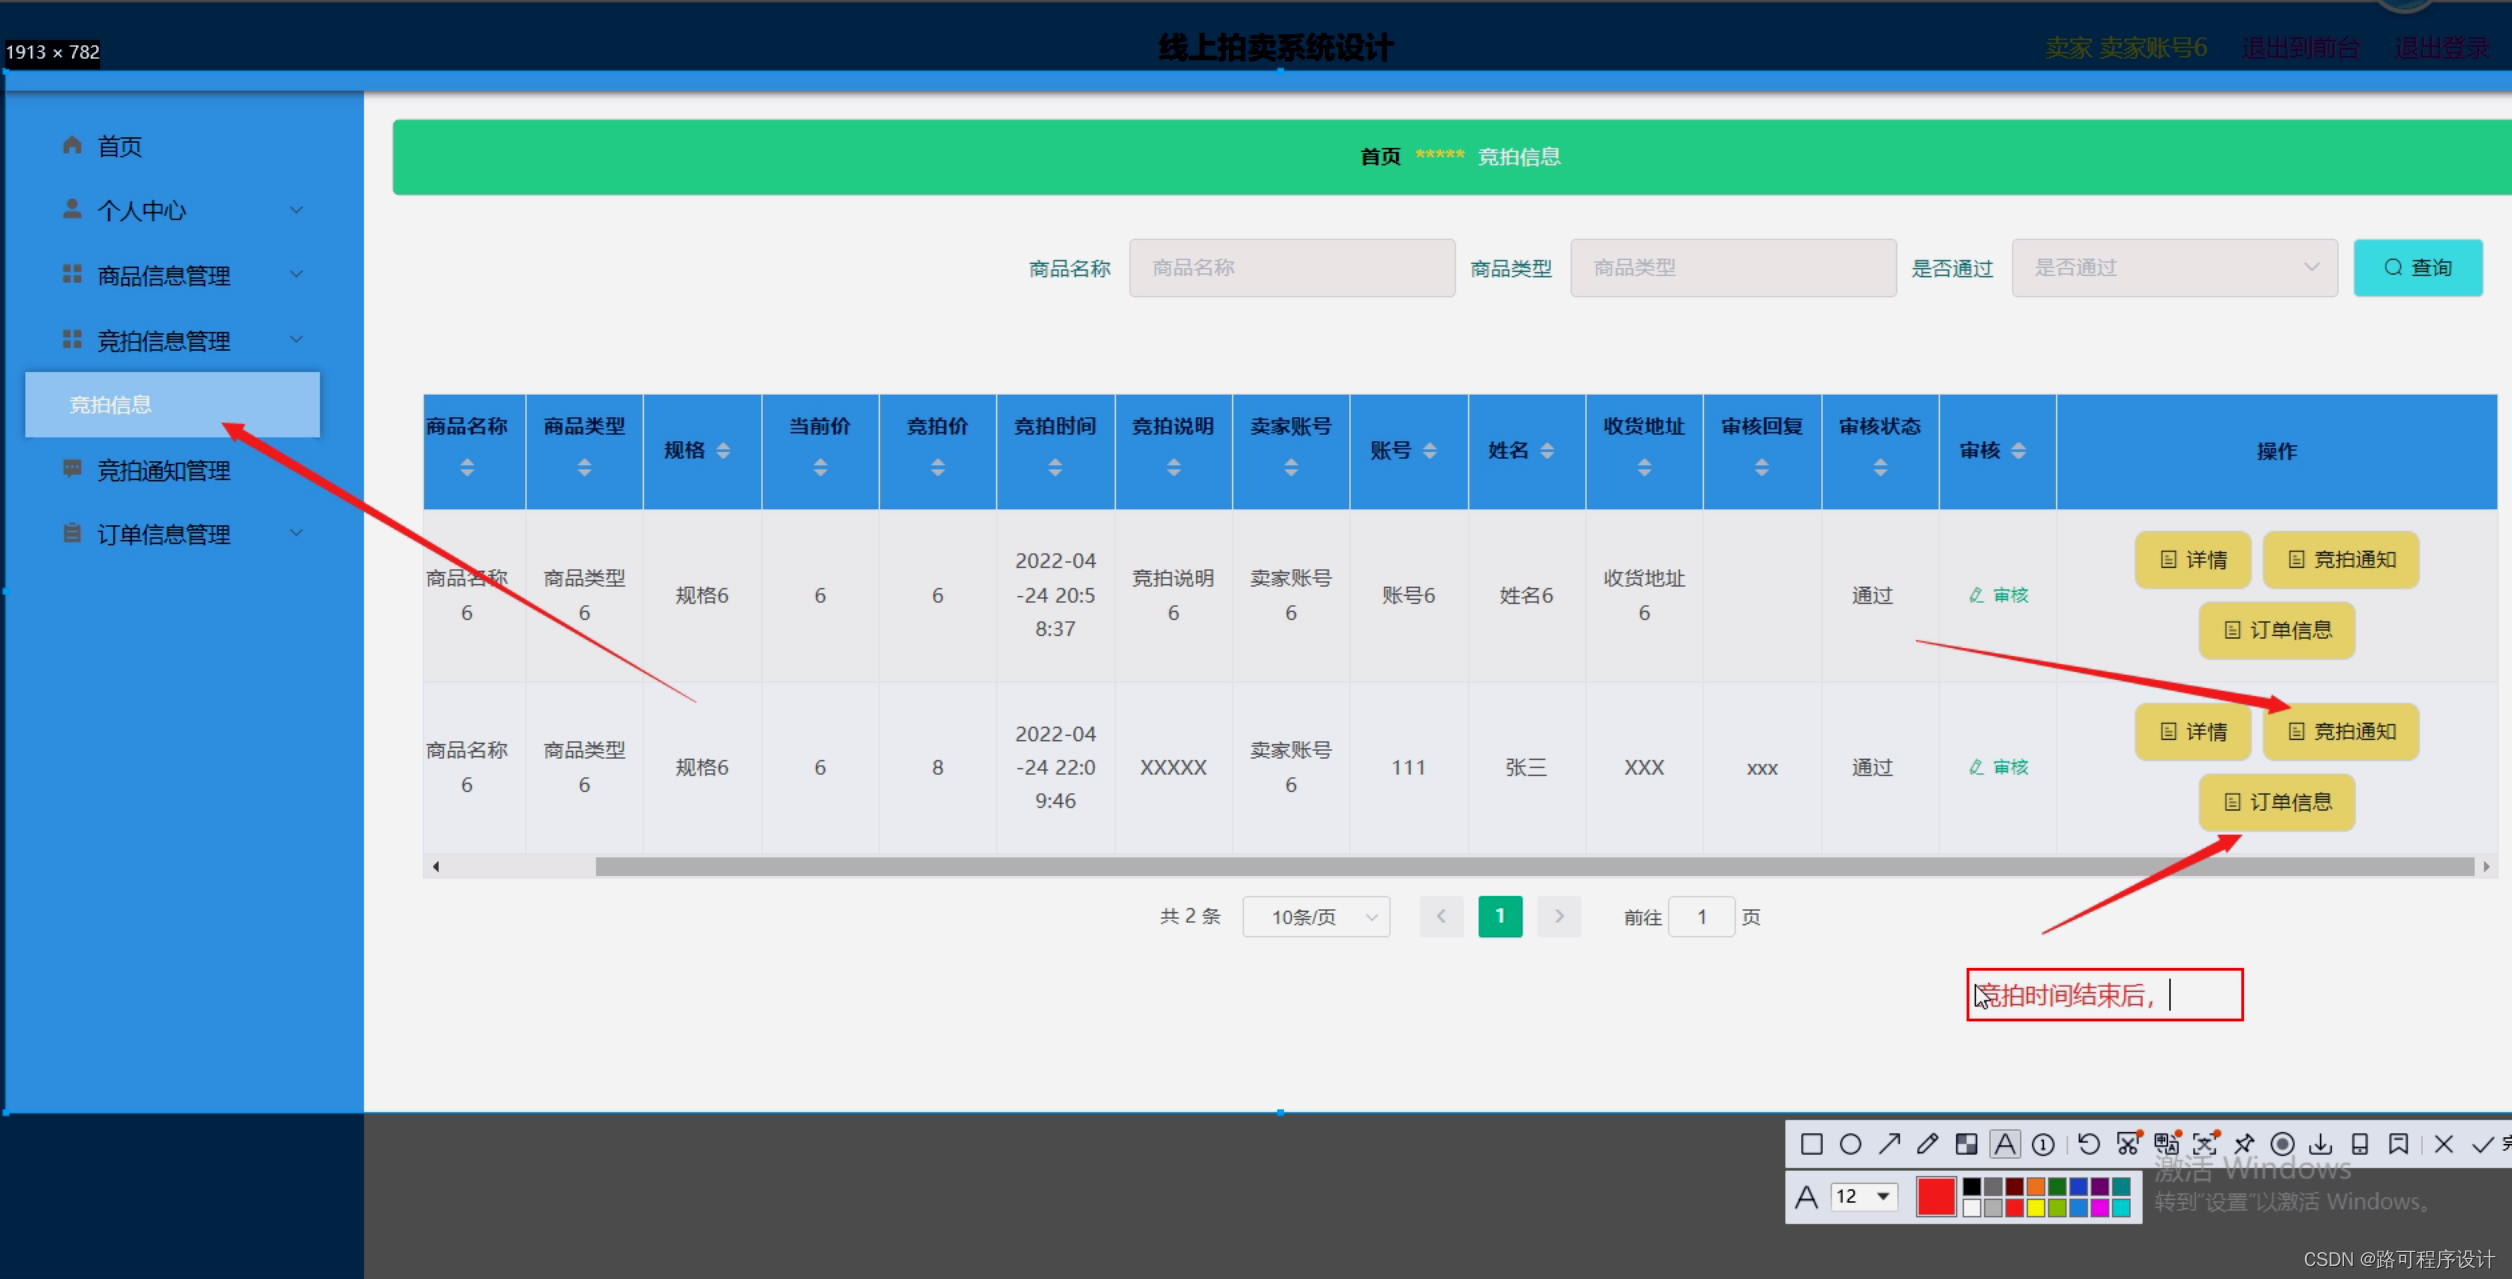This screenshot has height=1279, width=2512.
Task: Confirm screenshot with checkmark icon
Action: 2482,1144
